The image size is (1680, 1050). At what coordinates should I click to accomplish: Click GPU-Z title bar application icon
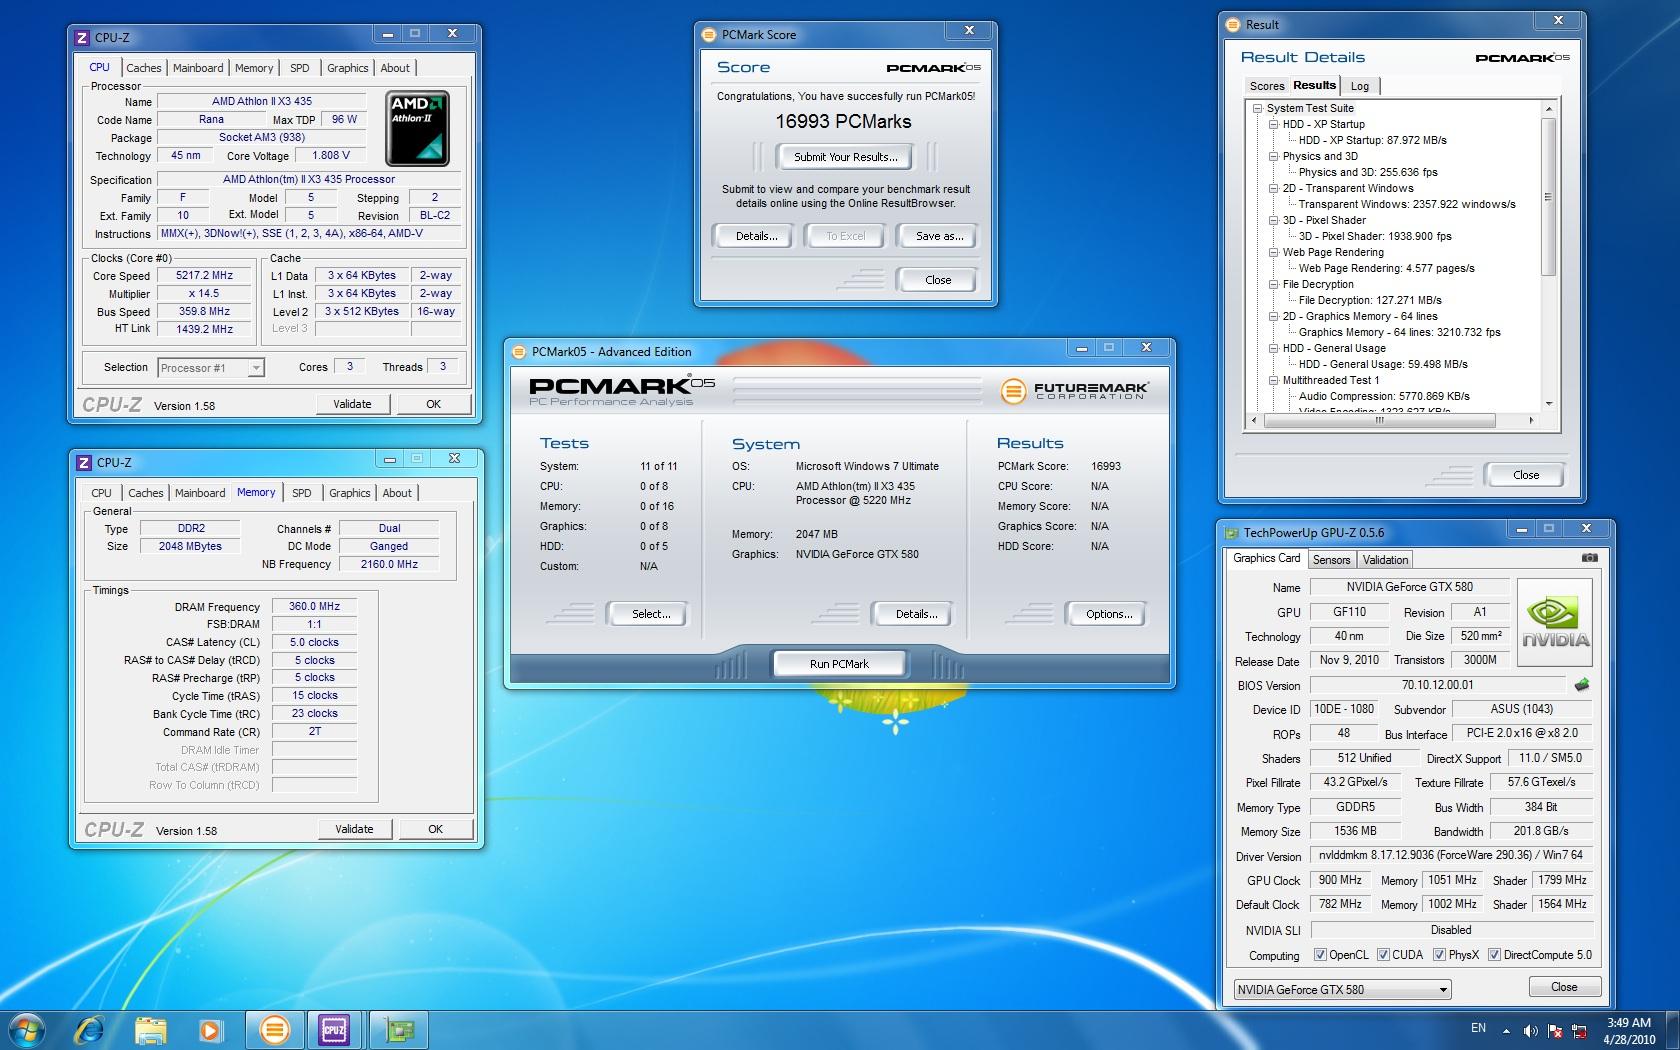(x=1231, y=533)
